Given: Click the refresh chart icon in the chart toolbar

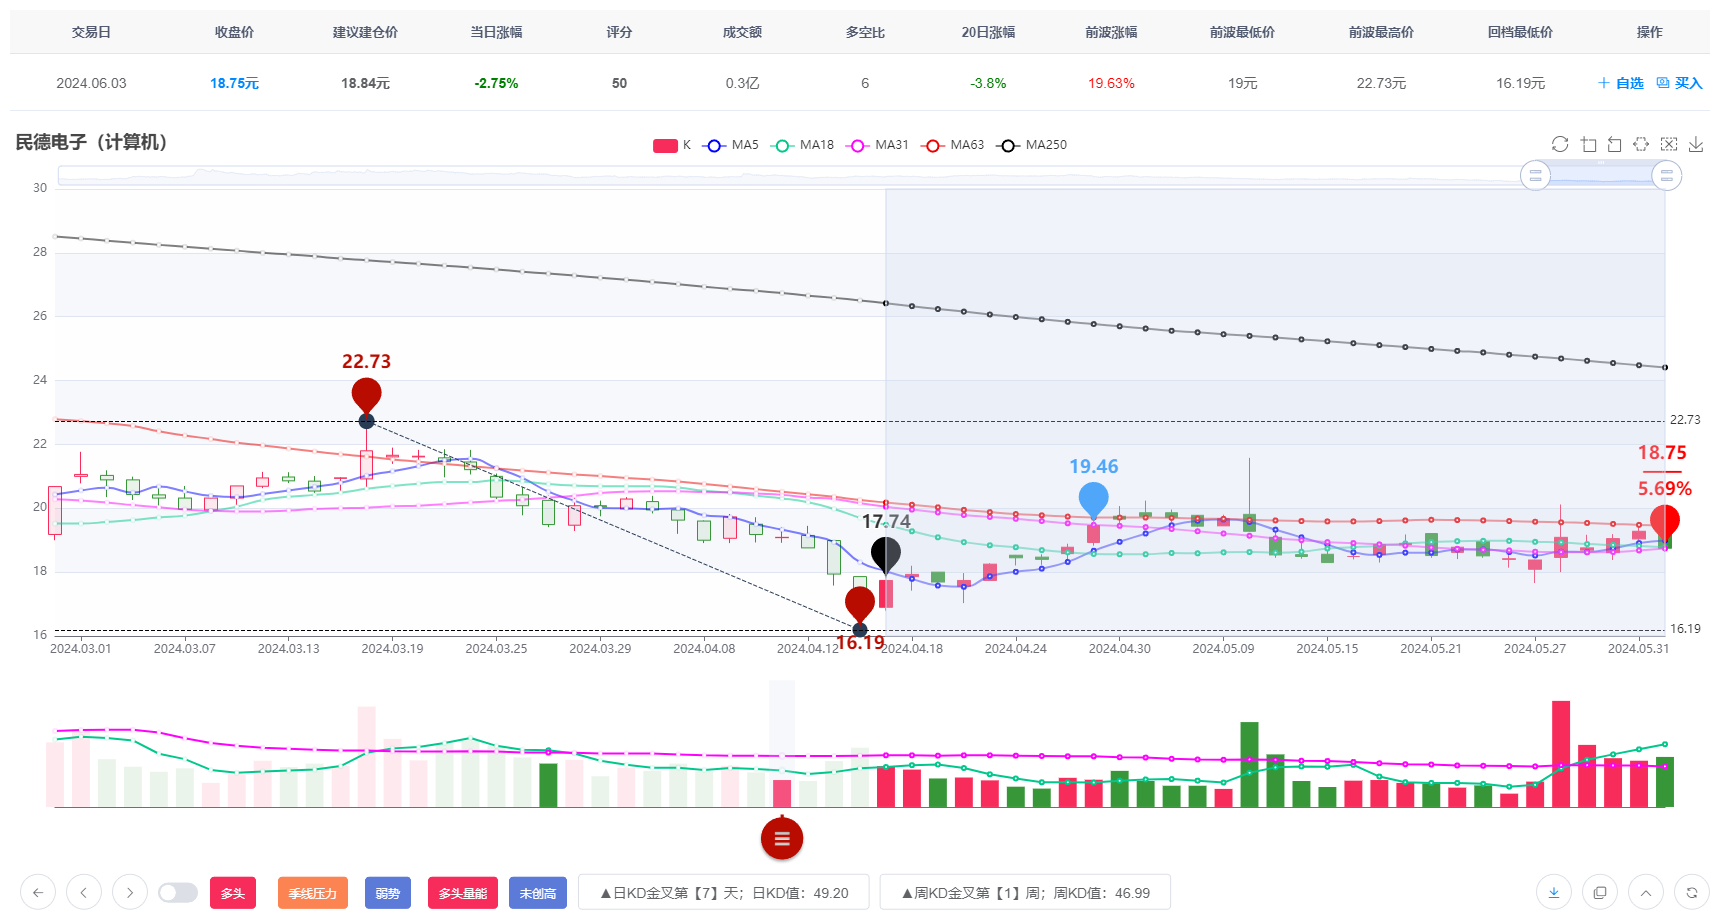Looking at the screenshot, I should pyautogui.click(x=1560, y=144).
